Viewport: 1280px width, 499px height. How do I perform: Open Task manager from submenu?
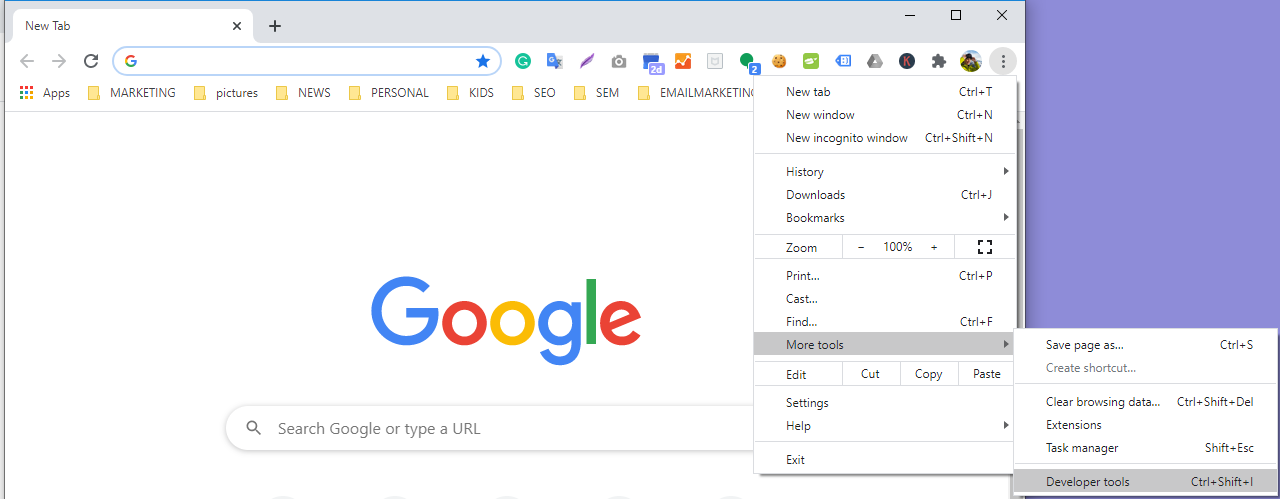click(1145, 448)
